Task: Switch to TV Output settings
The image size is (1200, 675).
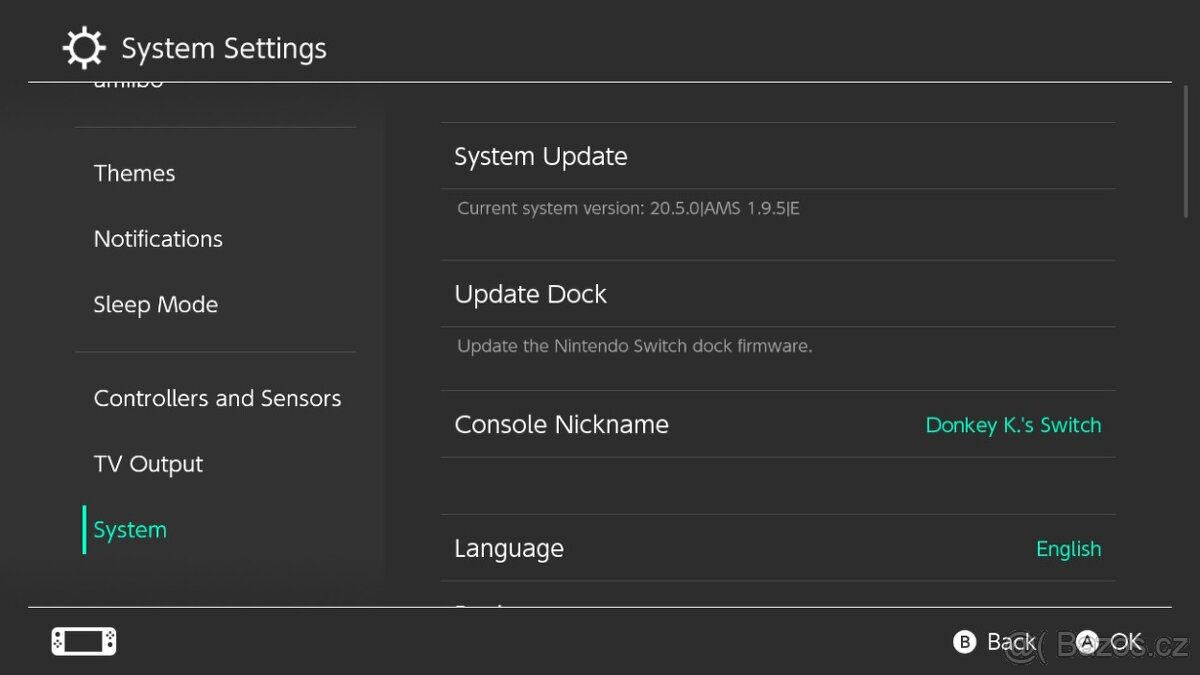Action: [x=148, y=463]
